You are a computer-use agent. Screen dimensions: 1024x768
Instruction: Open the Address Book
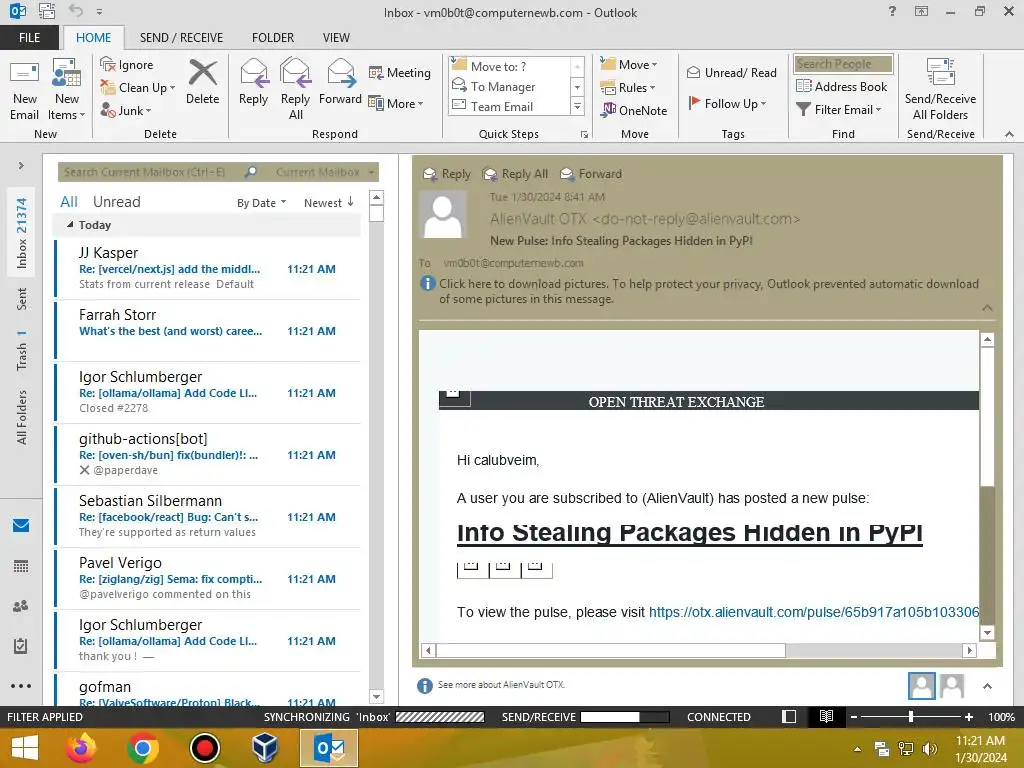click(841, 86)
